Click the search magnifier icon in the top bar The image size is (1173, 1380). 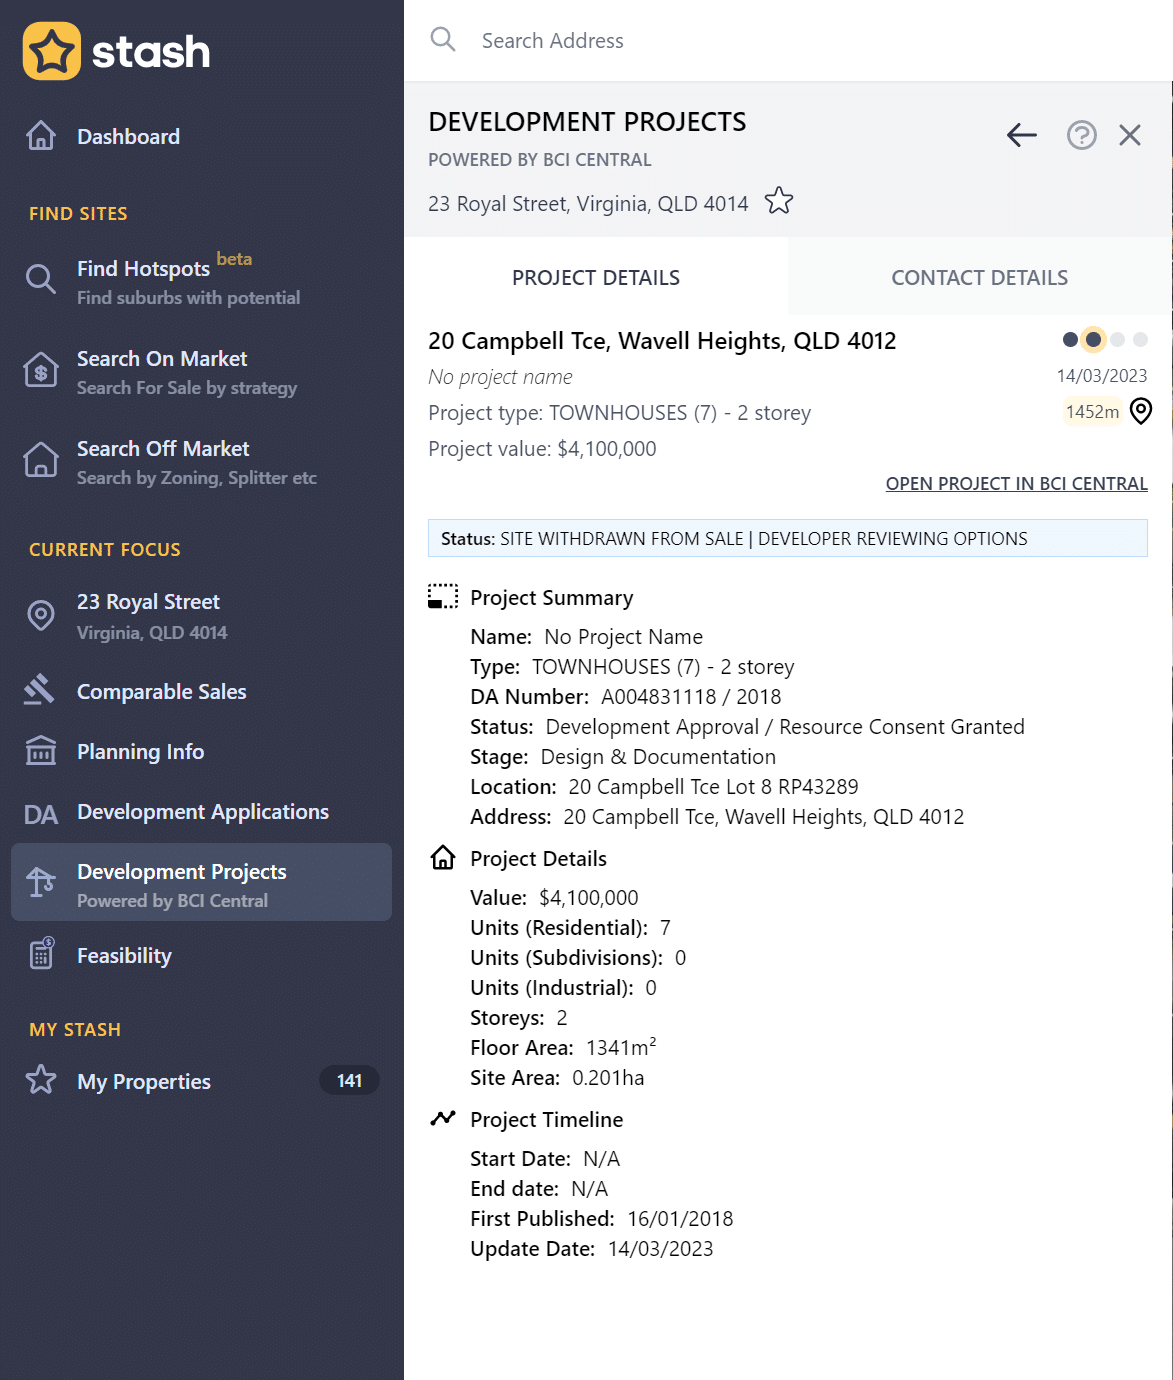443,40
